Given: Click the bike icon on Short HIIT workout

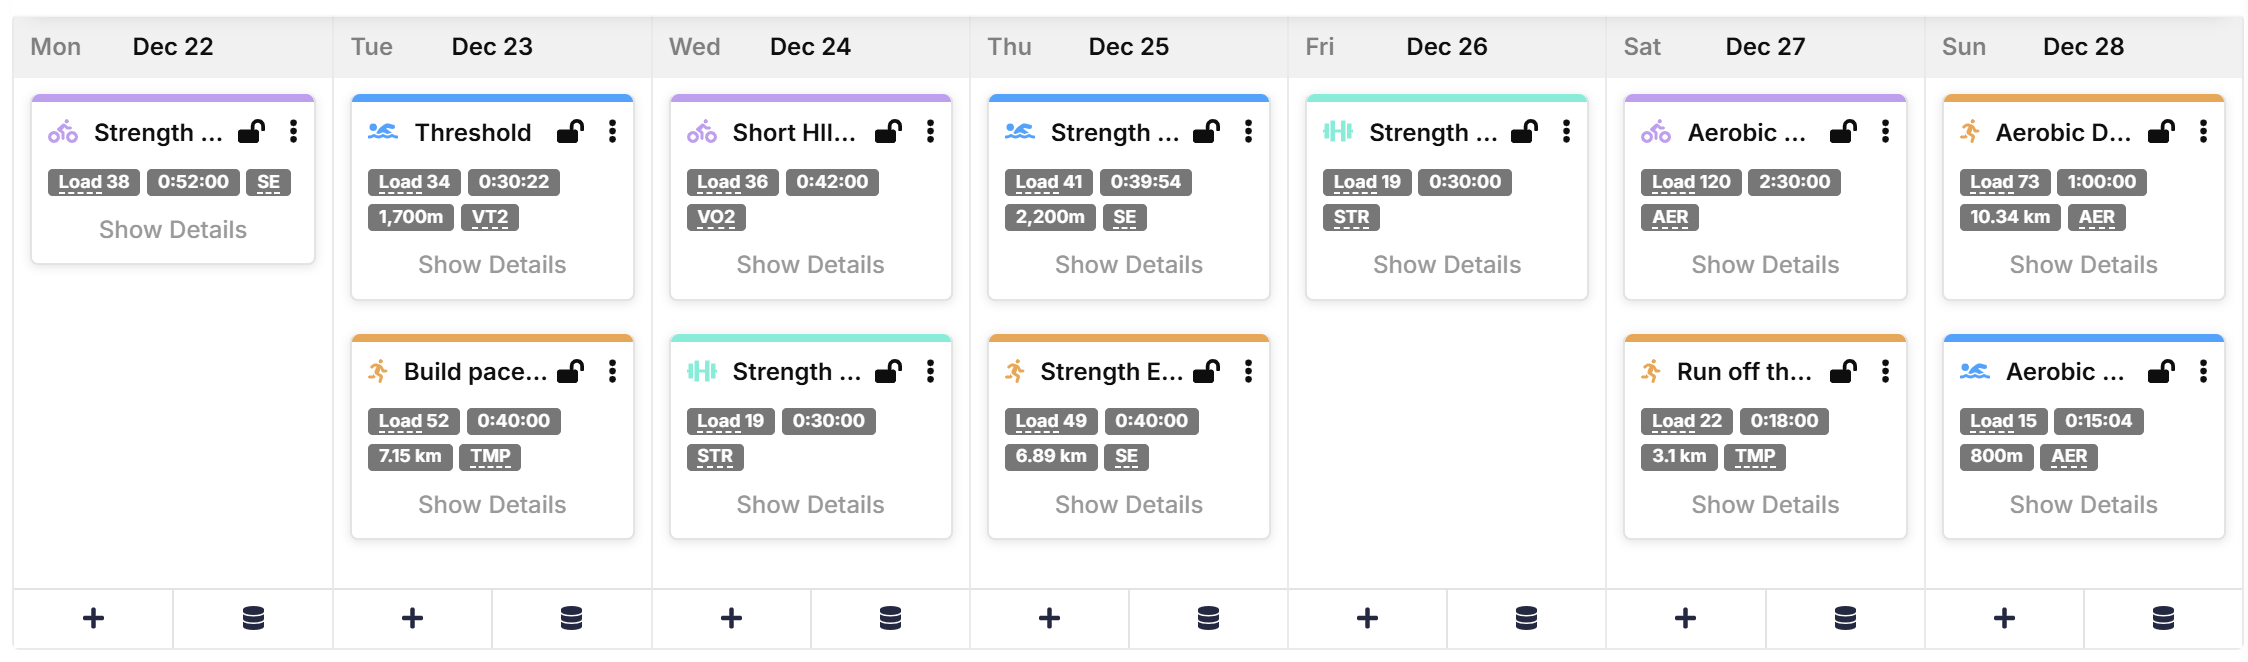Looking at the screenshot, I should pyautogui.click(x=701, y=132).
